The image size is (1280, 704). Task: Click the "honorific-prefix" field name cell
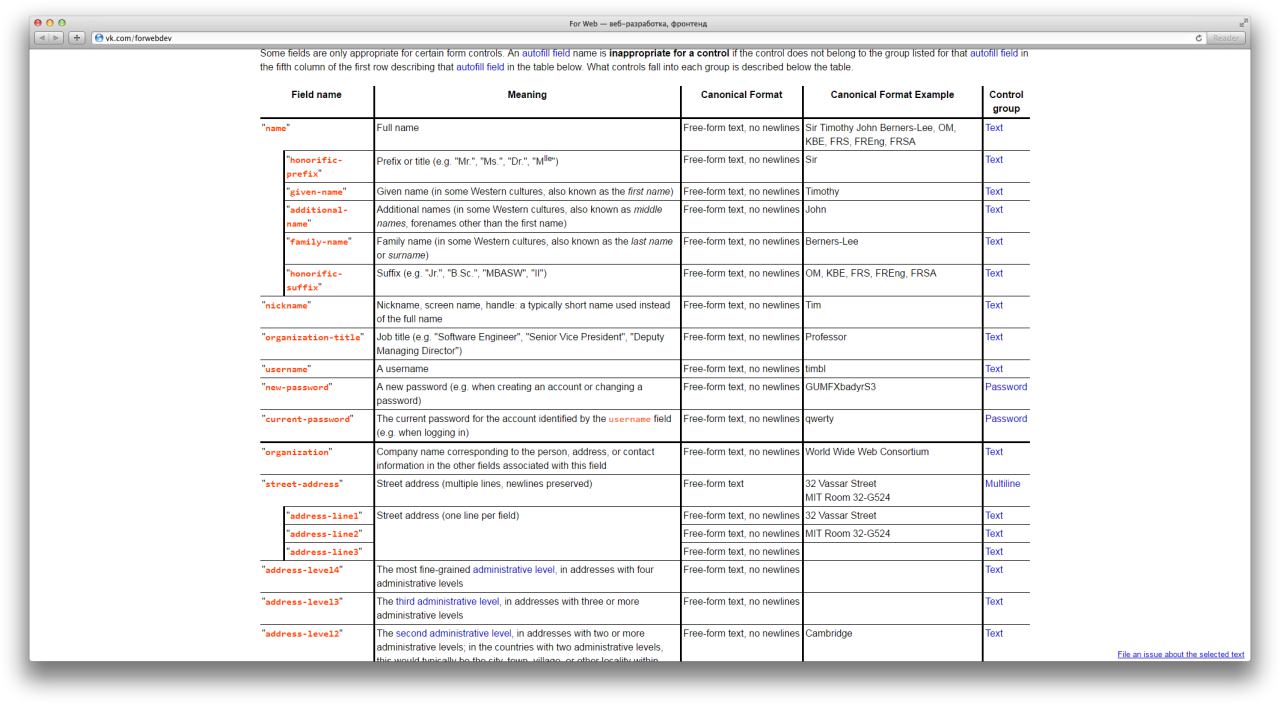point(329,166)
